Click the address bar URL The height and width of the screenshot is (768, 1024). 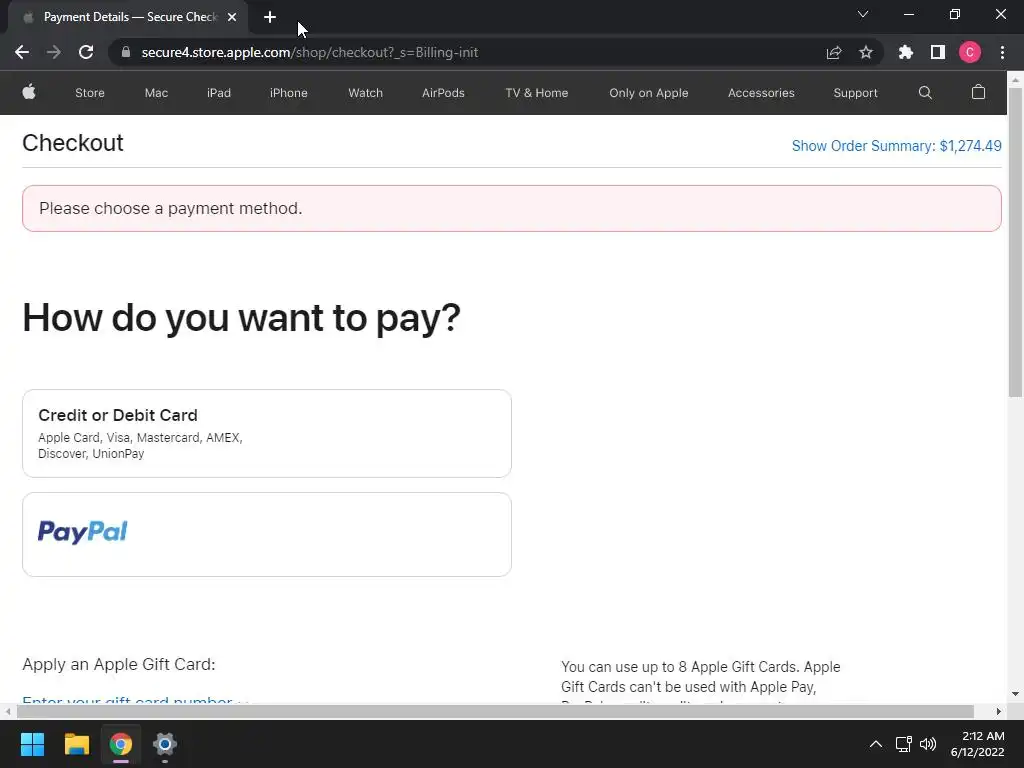click(x=310, y=52)
